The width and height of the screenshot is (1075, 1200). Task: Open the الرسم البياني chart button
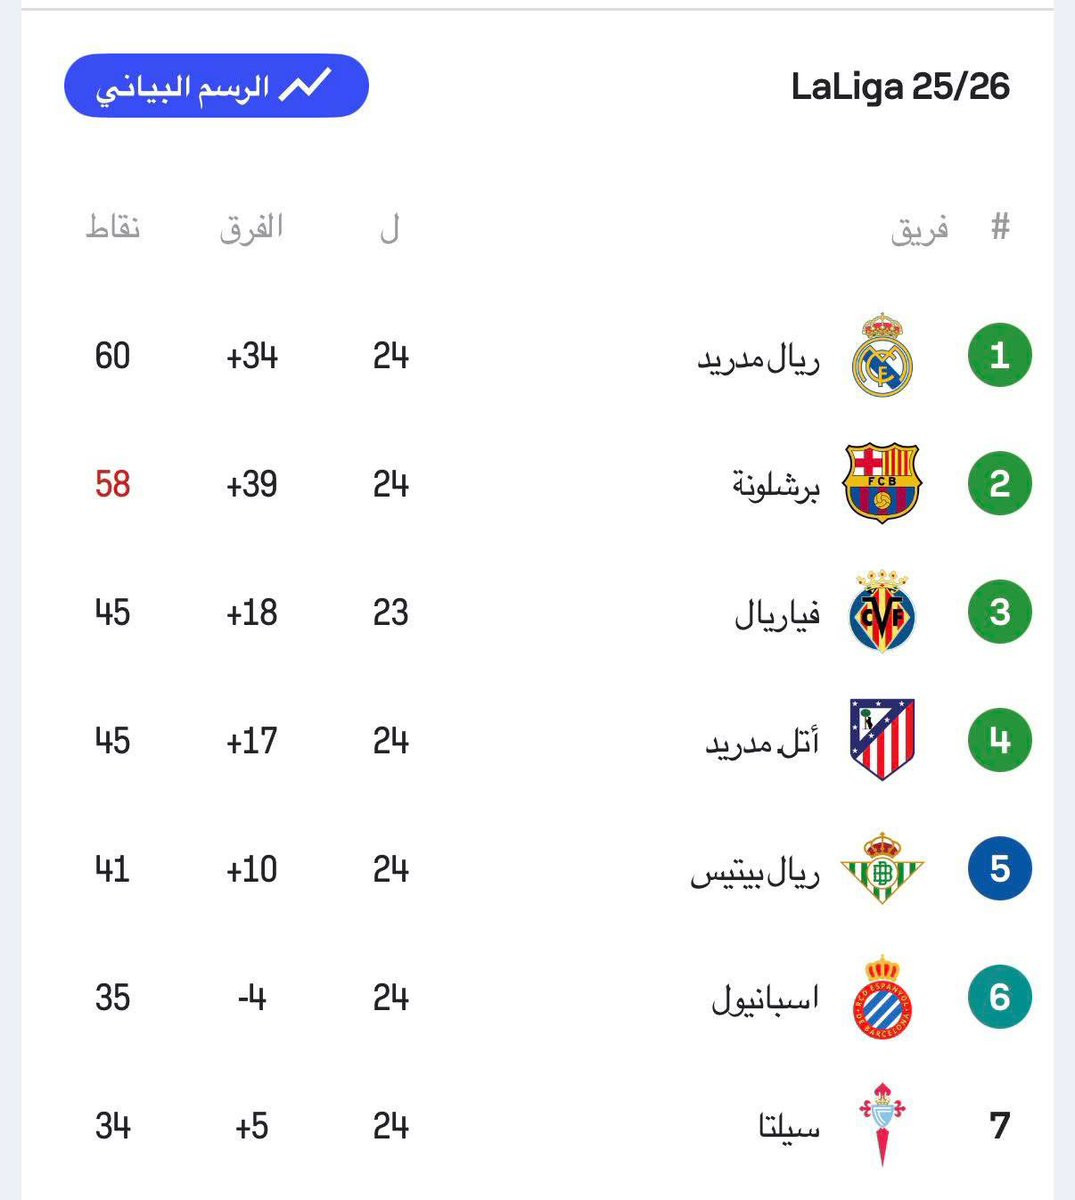[x=216, y=86]
